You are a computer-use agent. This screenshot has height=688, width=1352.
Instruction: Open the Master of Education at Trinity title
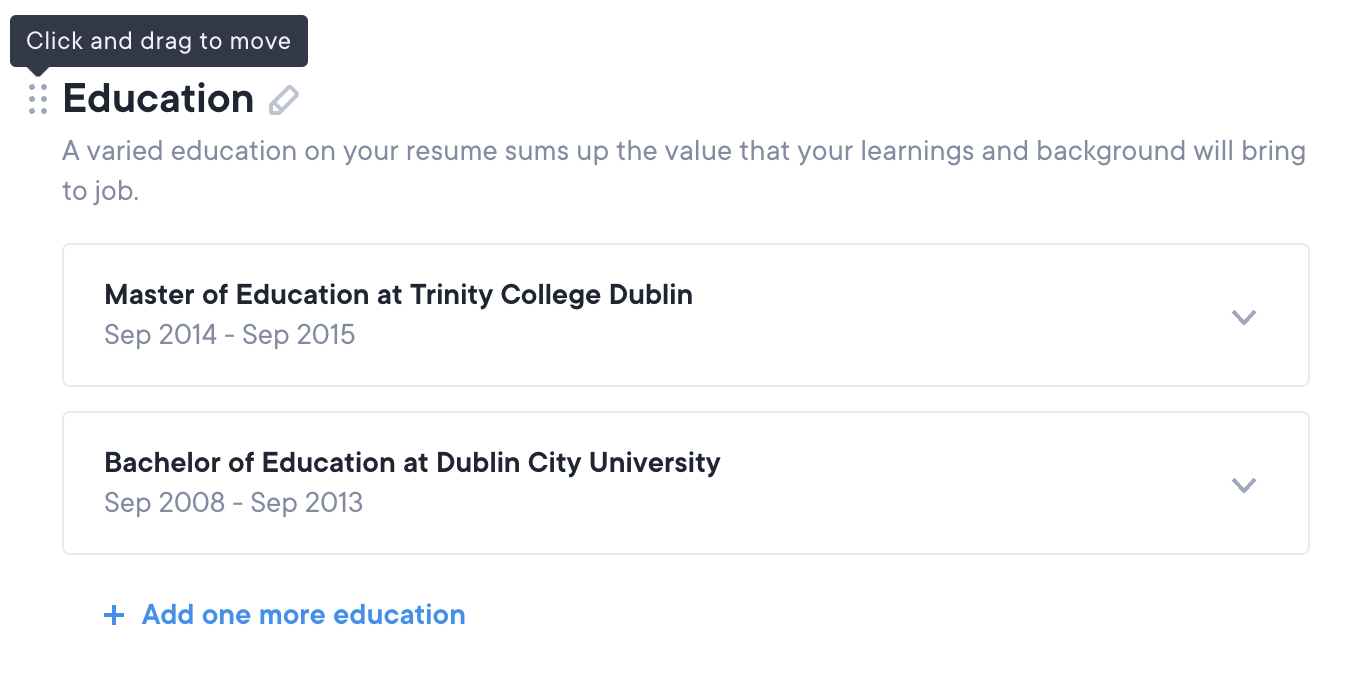(x=398, y=295)
